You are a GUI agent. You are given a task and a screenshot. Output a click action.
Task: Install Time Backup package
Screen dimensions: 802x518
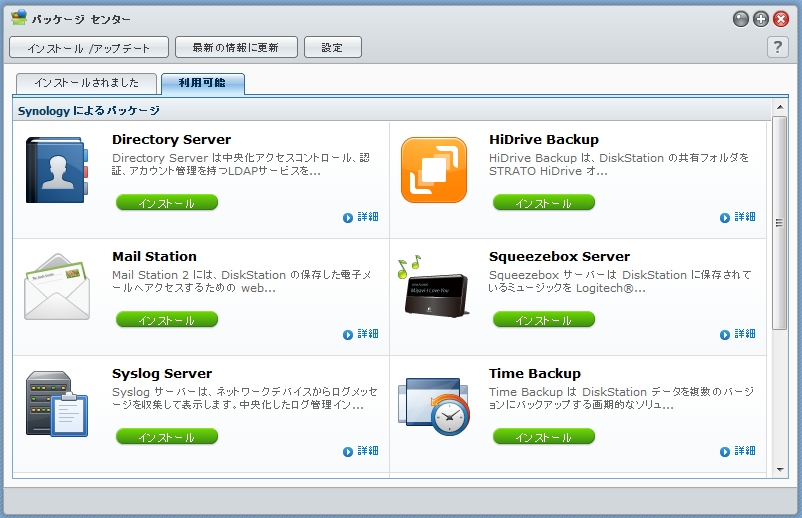(544, 437)
